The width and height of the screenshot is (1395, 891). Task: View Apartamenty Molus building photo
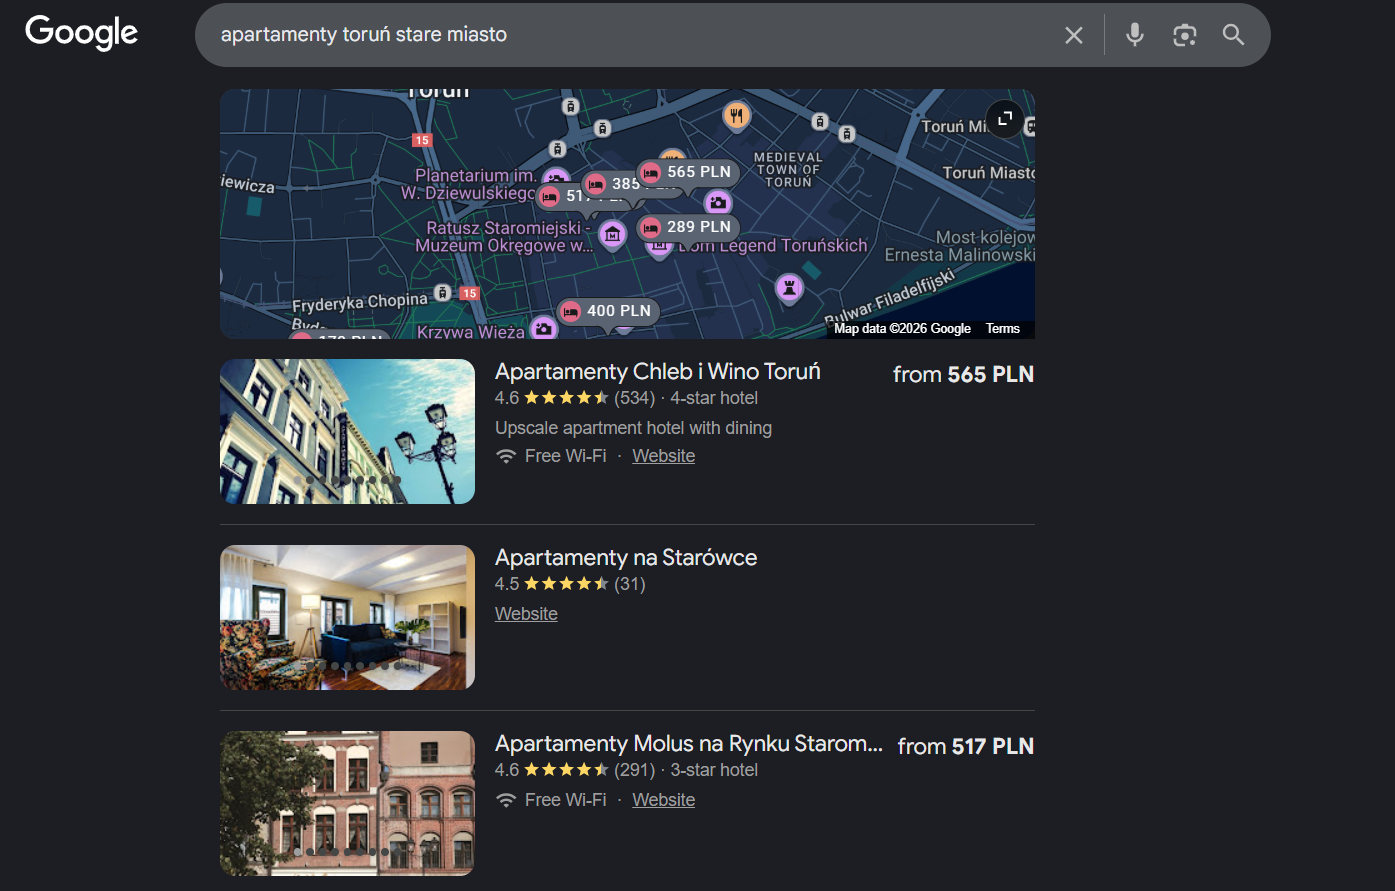coord(347,803)
